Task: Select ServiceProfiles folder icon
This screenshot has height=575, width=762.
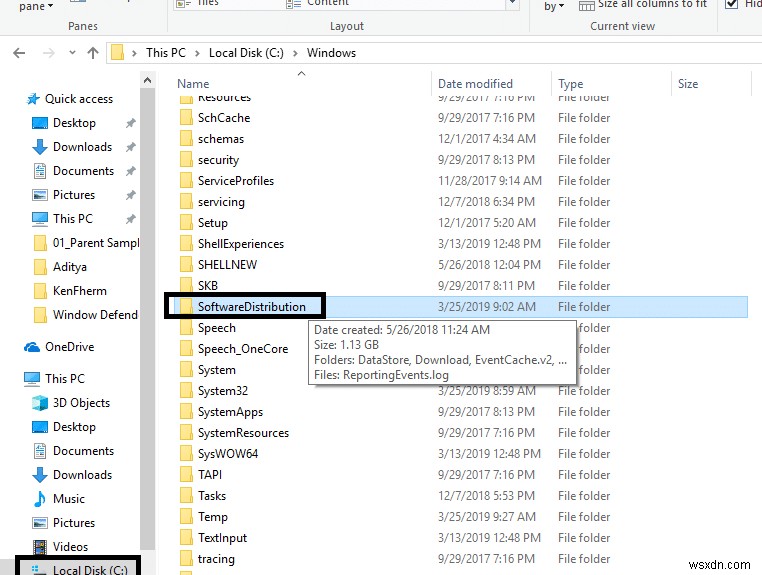Action: (186, 180)
